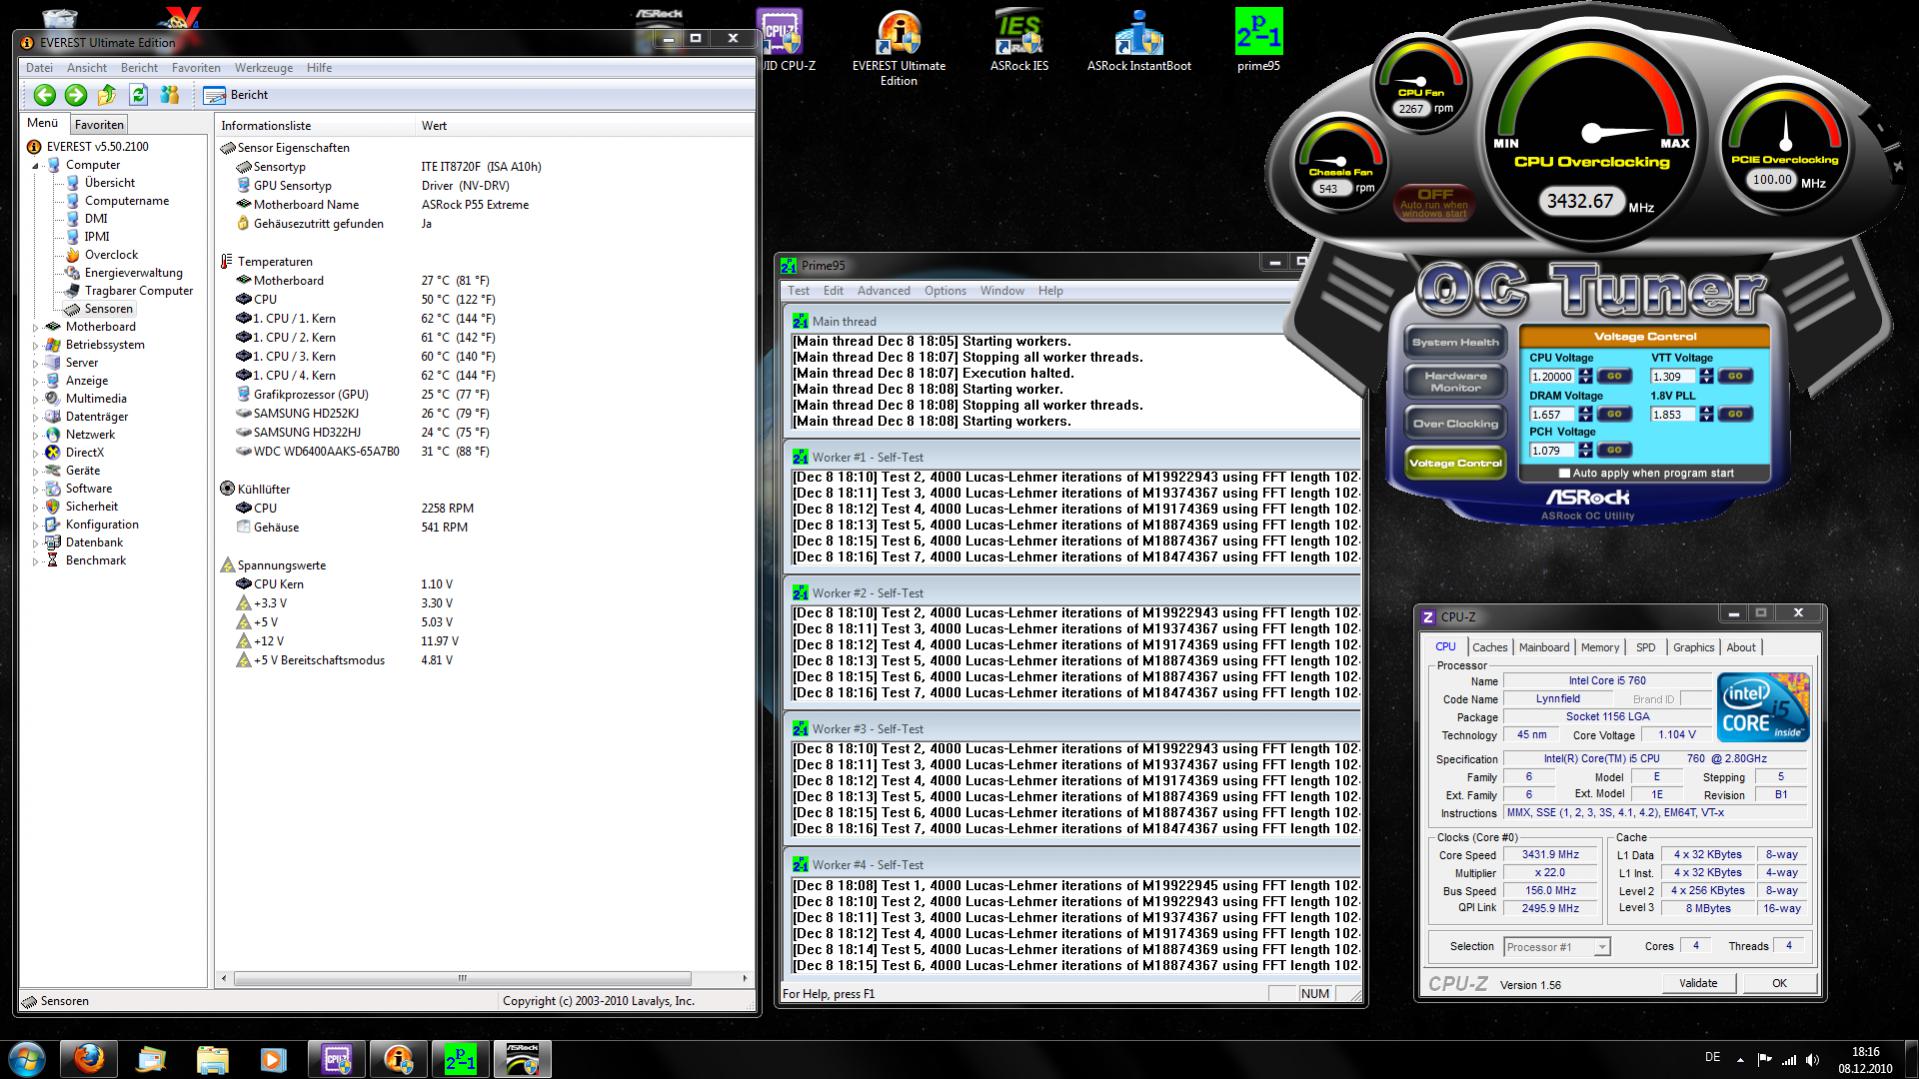Open the Advanced menu in Prime95
This screenshot has width=1919, height=1079.
click(x=883, y=291)
